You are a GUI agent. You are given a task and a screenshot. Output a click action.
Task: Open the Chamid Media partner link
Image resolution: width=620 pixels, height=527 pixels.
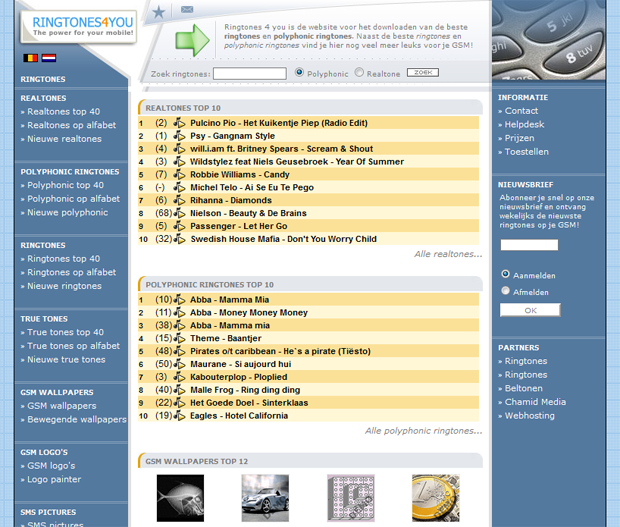[535, 402]
